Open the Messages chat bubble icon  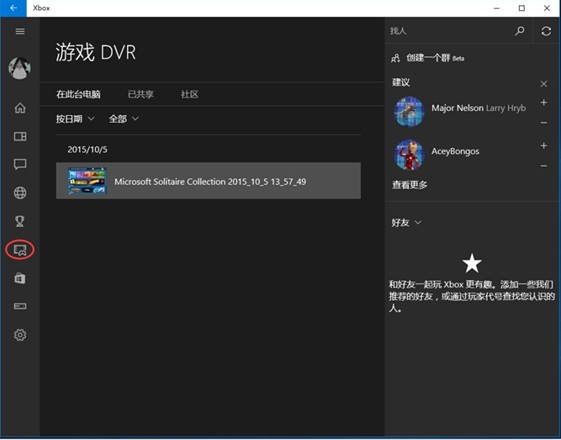20,164
